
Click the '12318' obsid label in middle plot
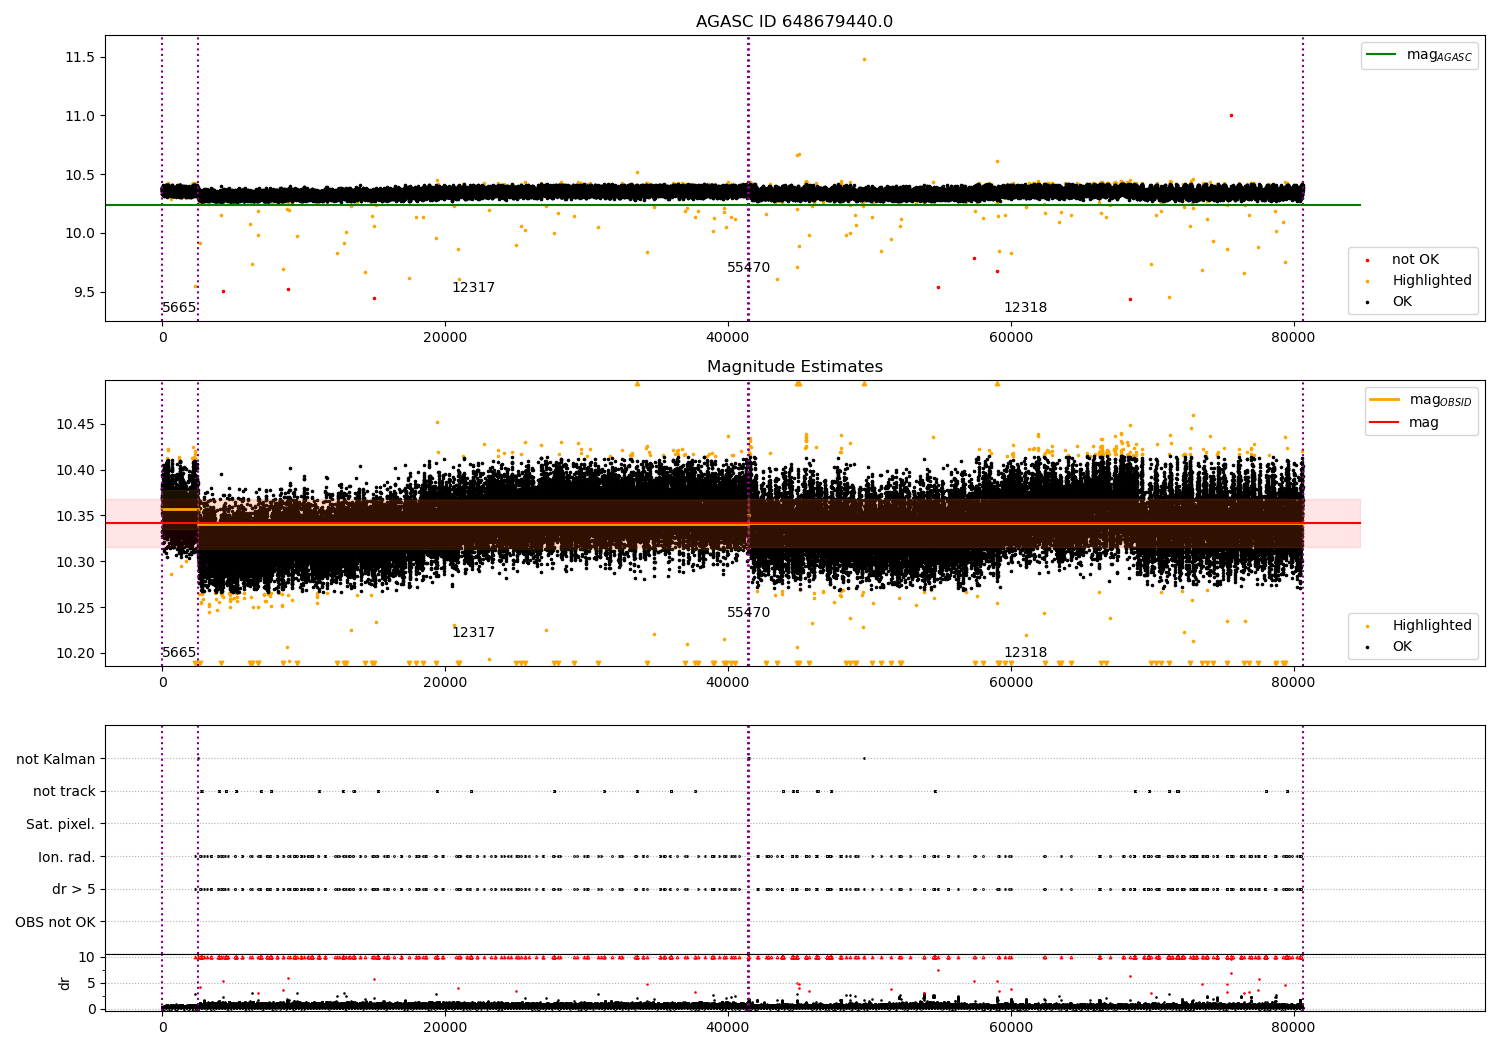[x=1025, y=653]
